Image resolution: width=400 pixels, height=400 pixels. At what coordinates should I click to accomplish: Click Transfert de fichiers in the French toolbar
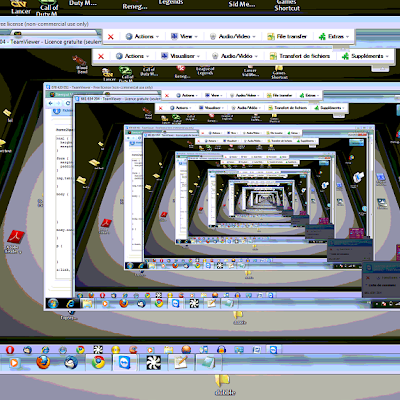[300, 56]
